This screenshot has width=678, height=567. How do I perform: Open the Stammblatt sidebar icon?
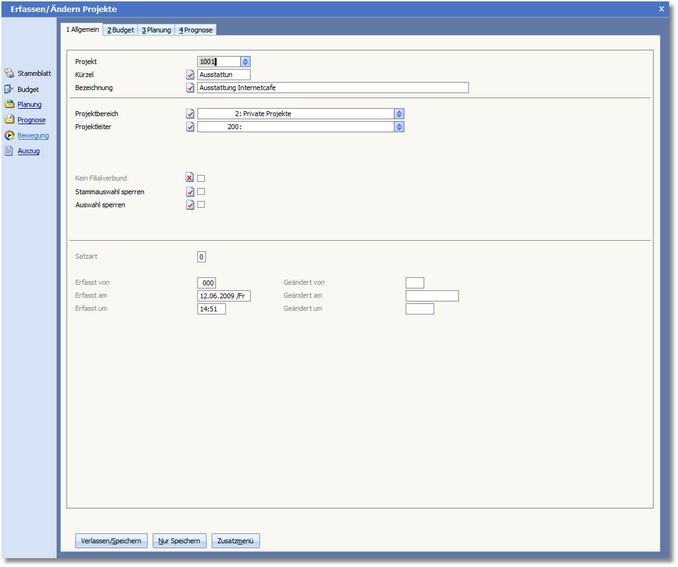tap(9, 73)
